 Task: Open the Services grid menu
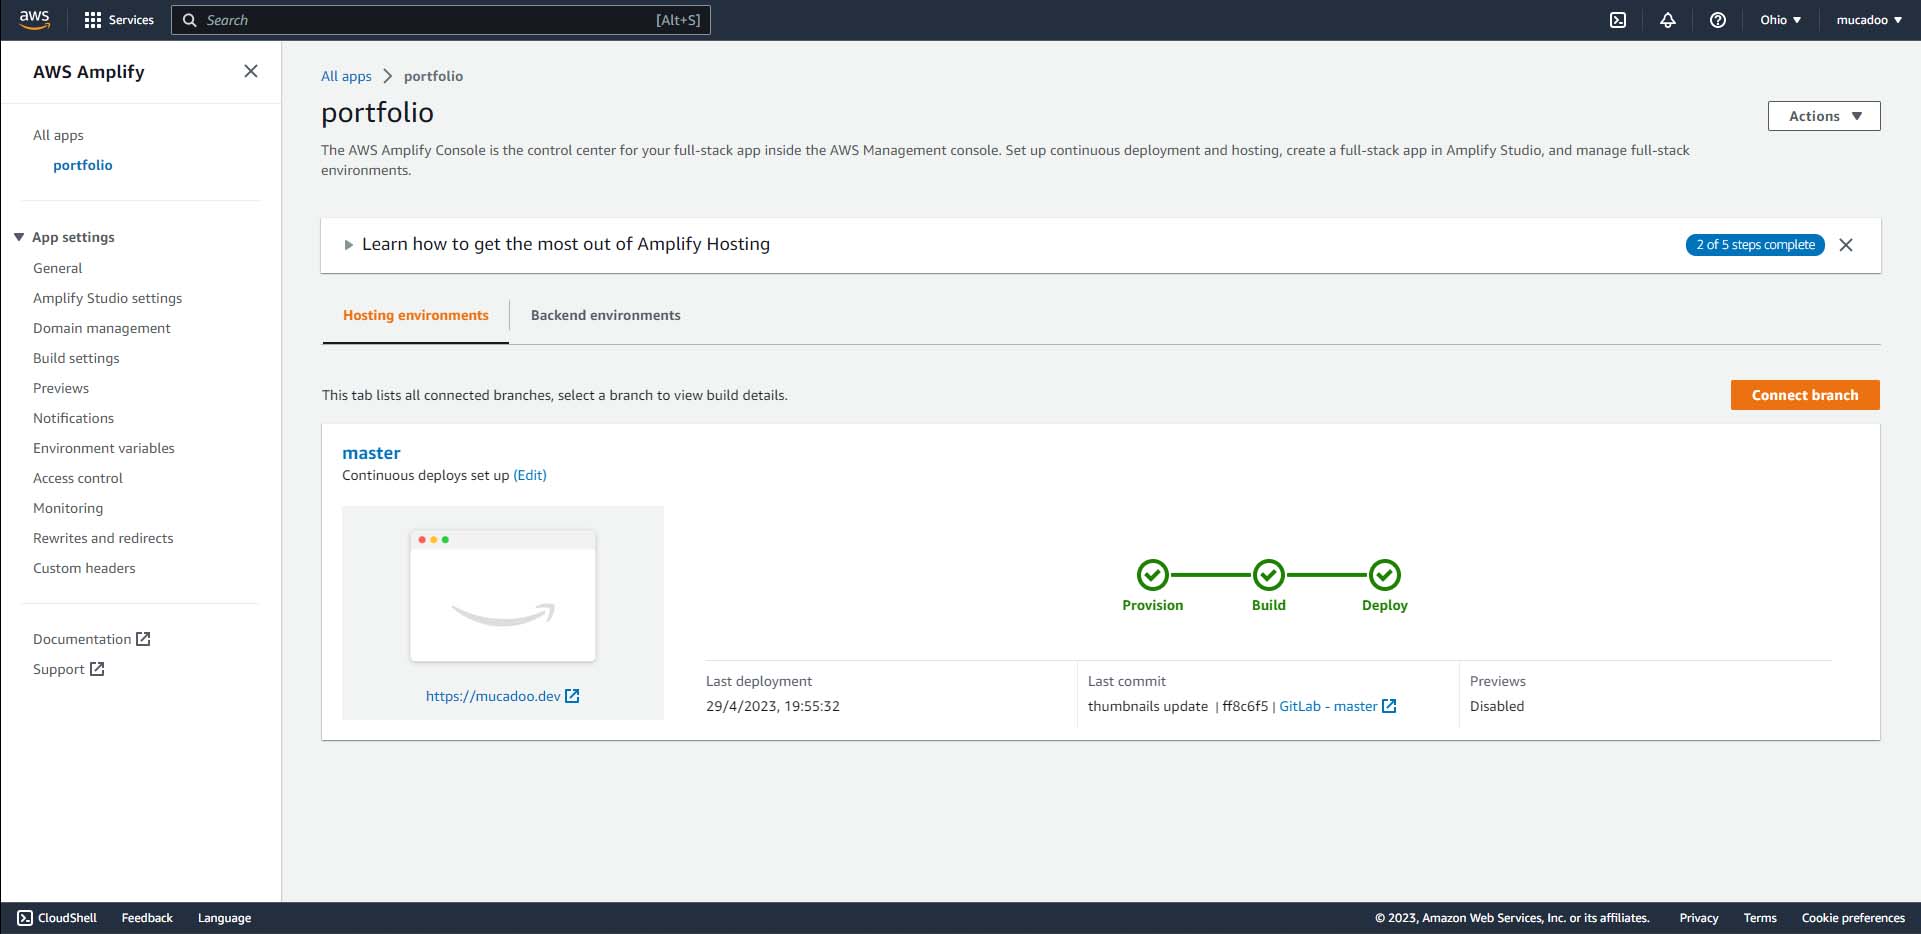pos(119,20)
